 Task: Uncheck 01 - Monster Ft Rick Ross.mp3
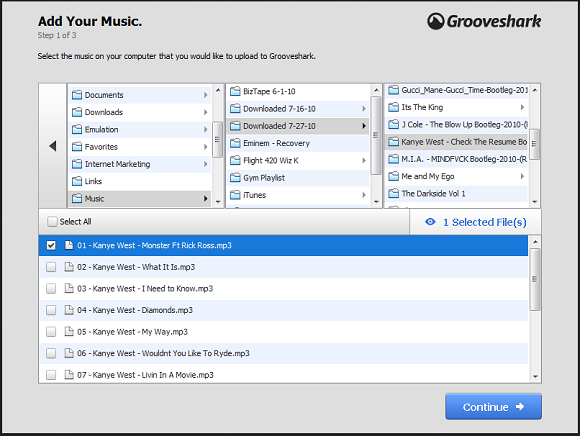click(x=51, y=246)
